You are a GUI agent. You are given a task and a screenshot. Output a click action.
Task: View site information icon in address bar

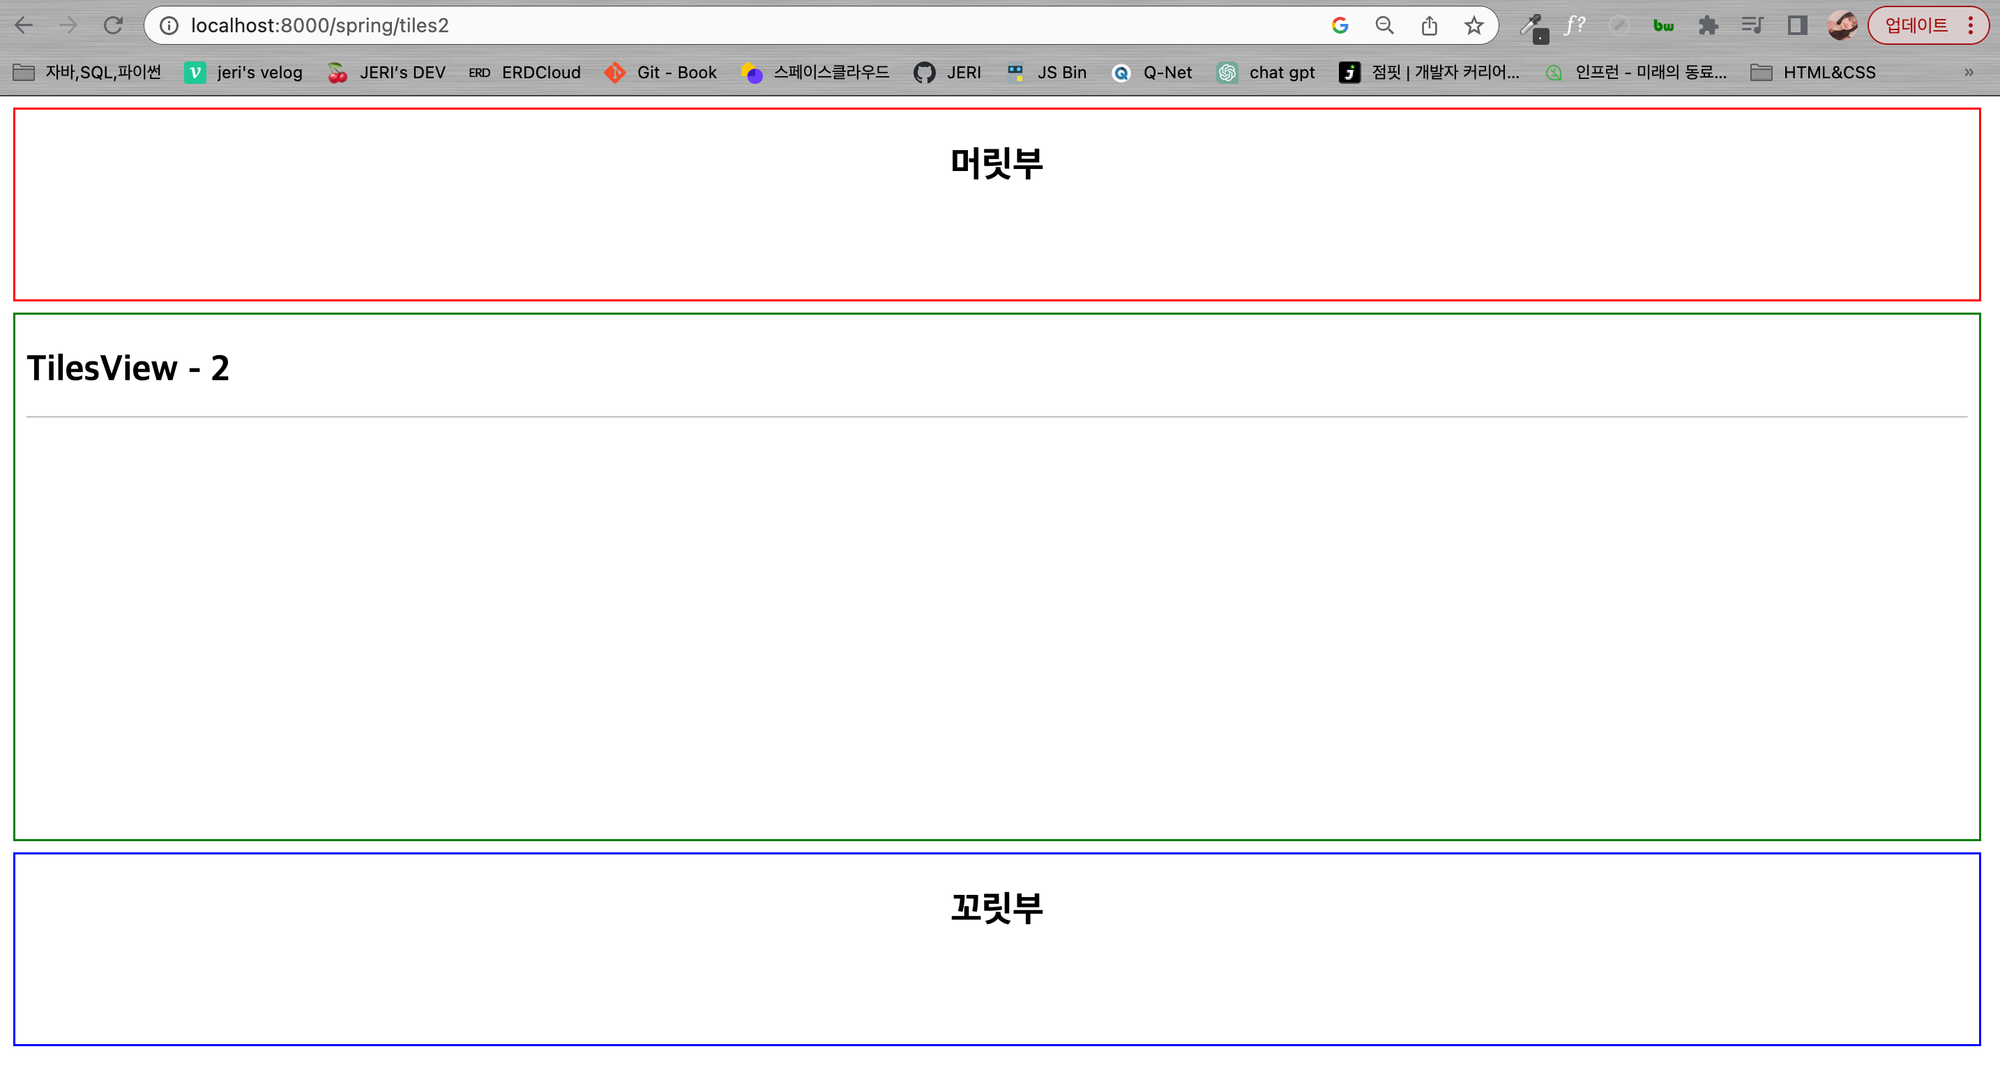pos(169,26)
